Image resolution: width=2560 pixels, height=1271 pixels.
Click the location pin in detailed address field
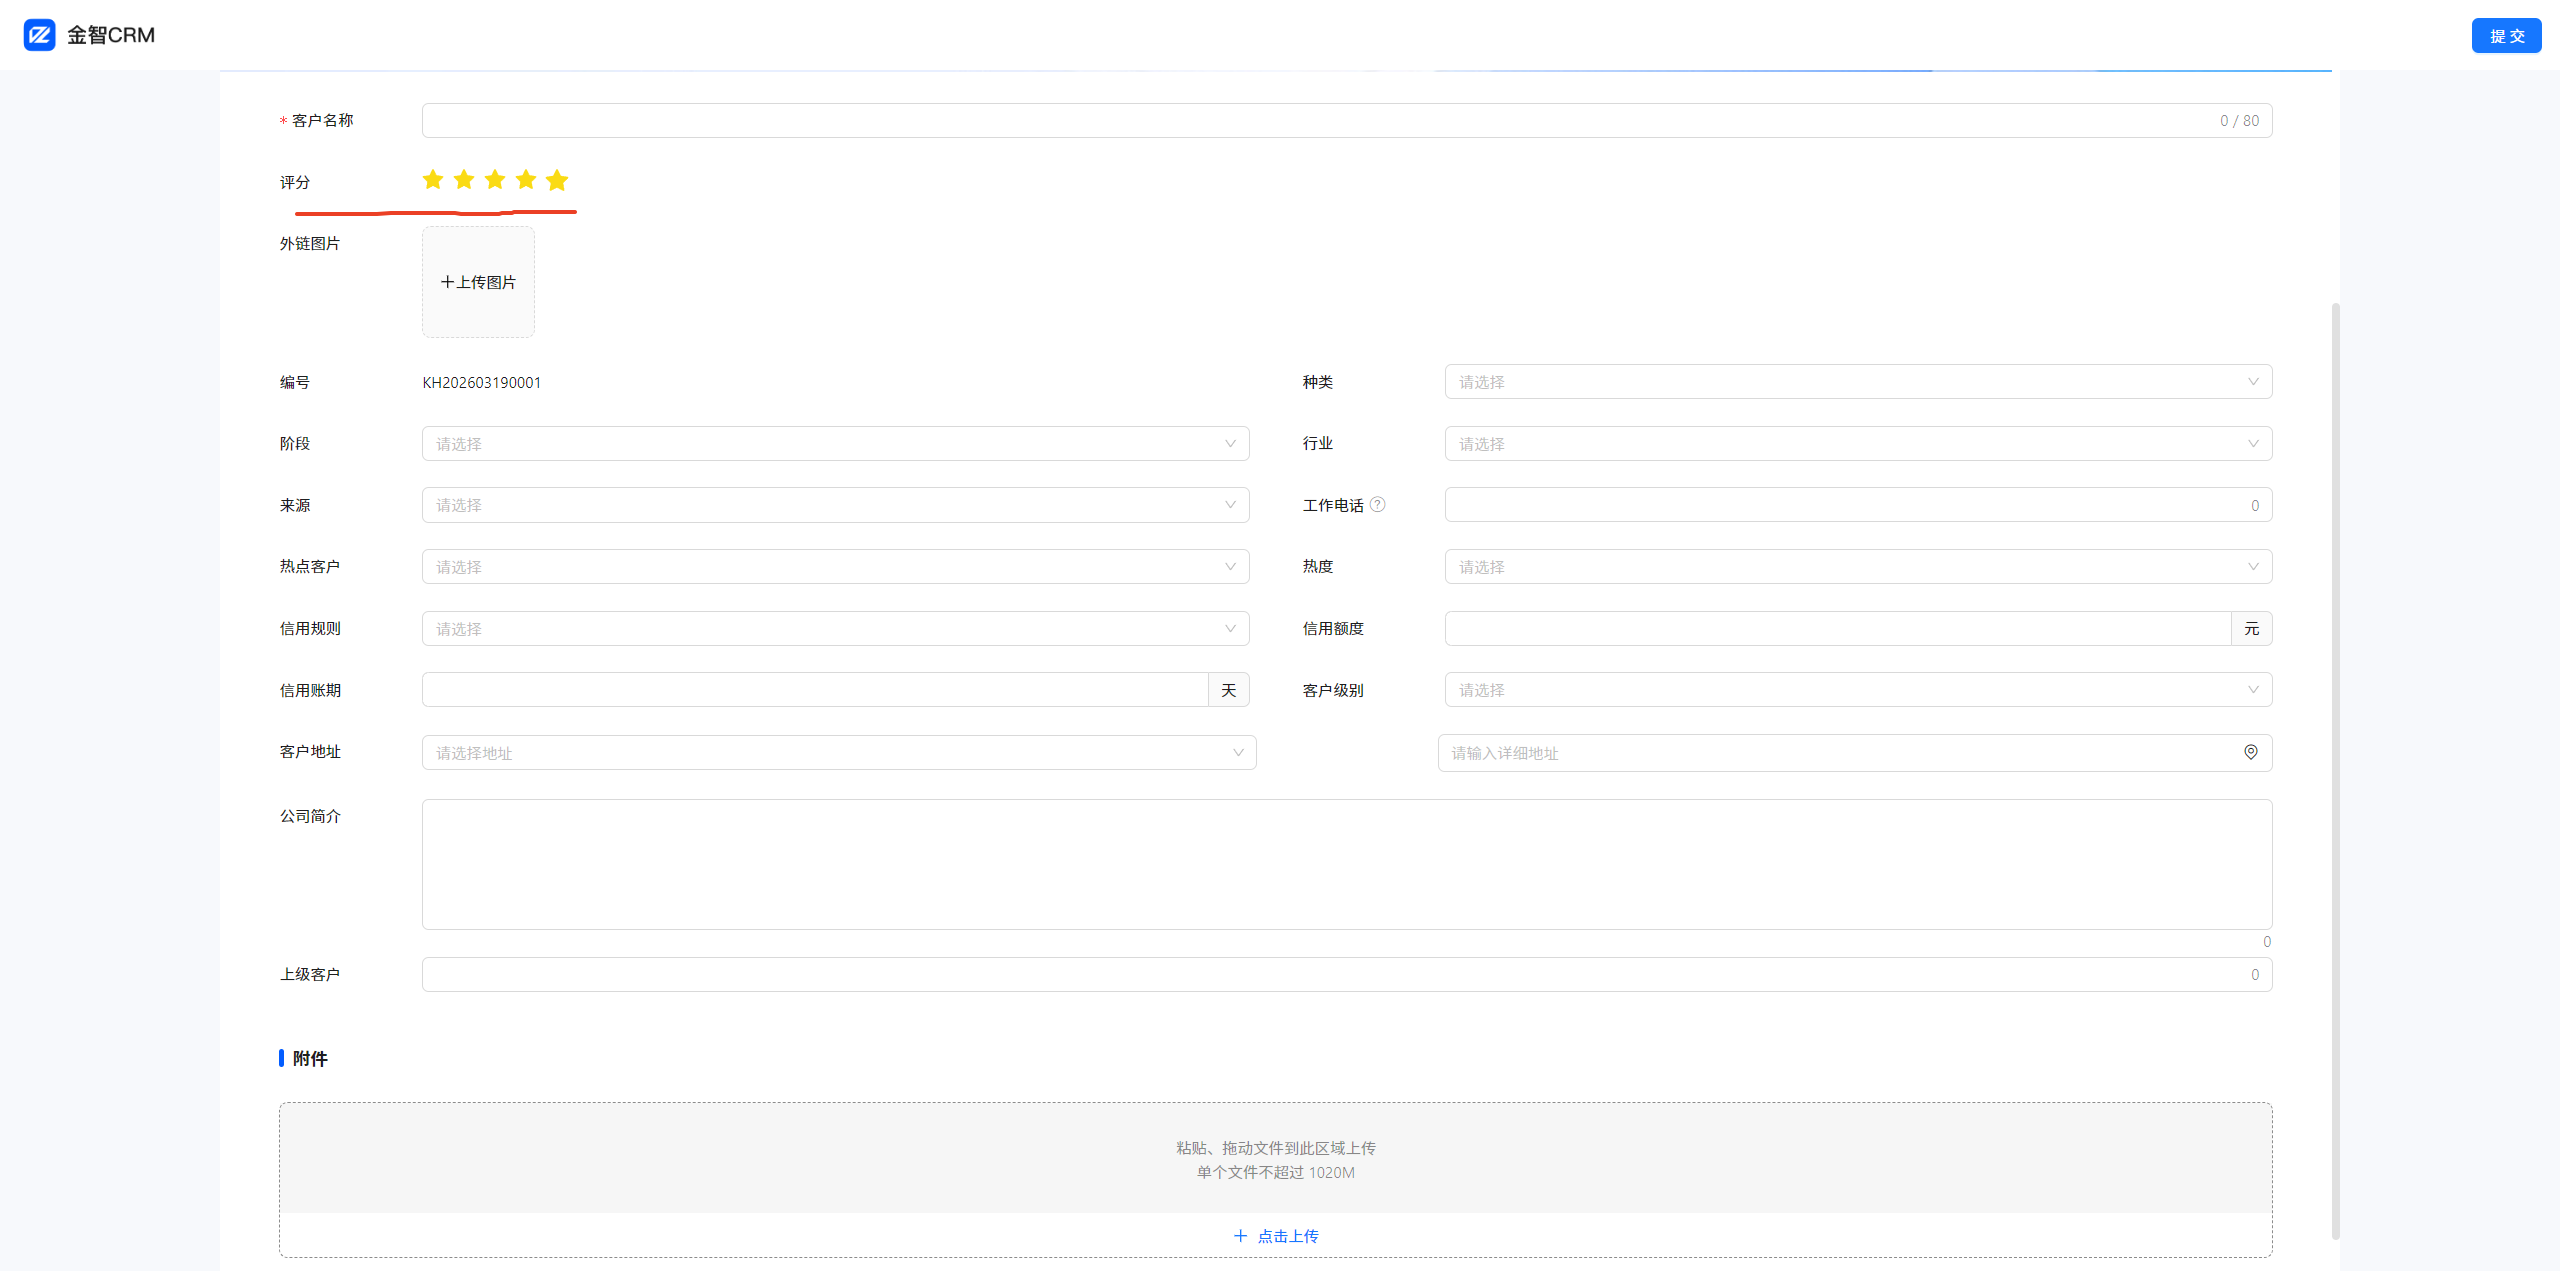point(2250,753)
